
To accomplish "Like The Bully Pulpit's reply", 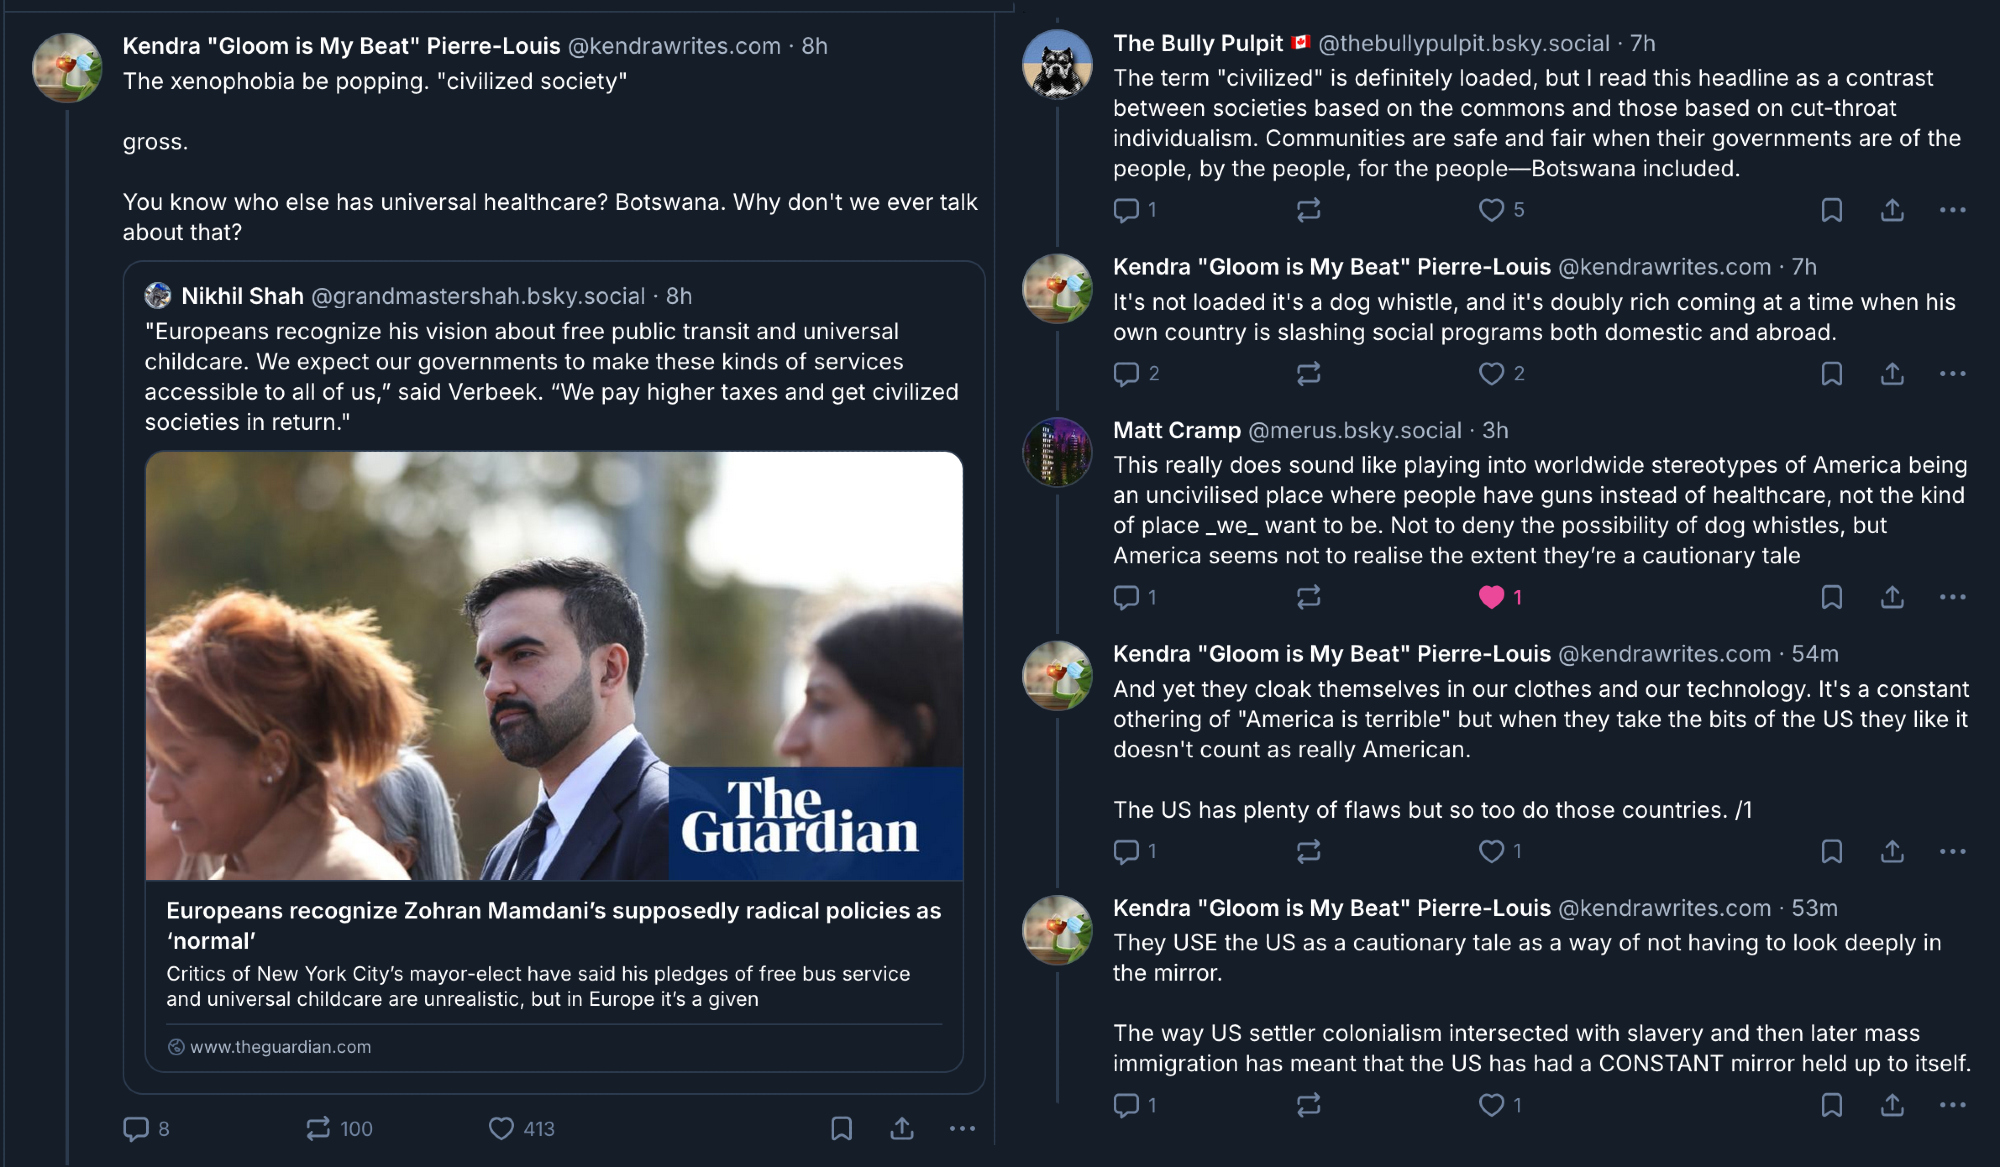I will [x=1491, y=210].
